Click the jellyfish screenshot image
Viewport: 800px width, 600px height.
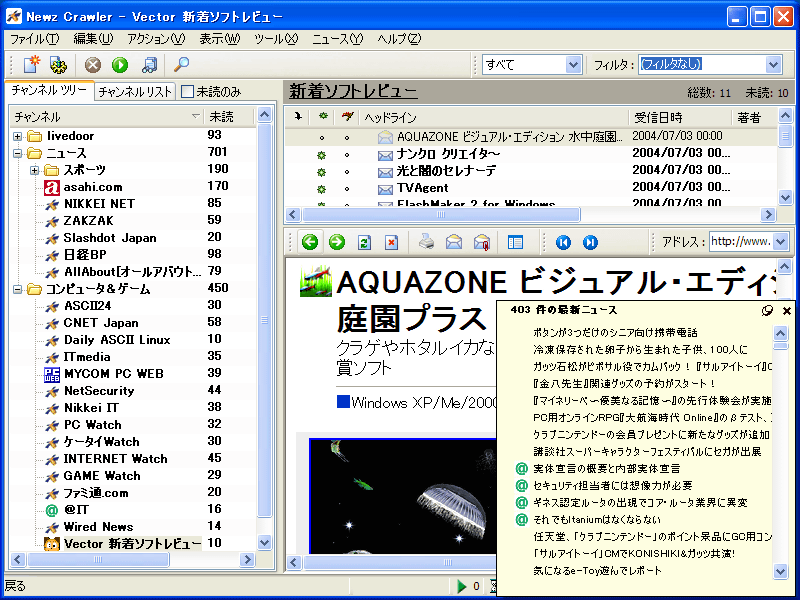403,495
